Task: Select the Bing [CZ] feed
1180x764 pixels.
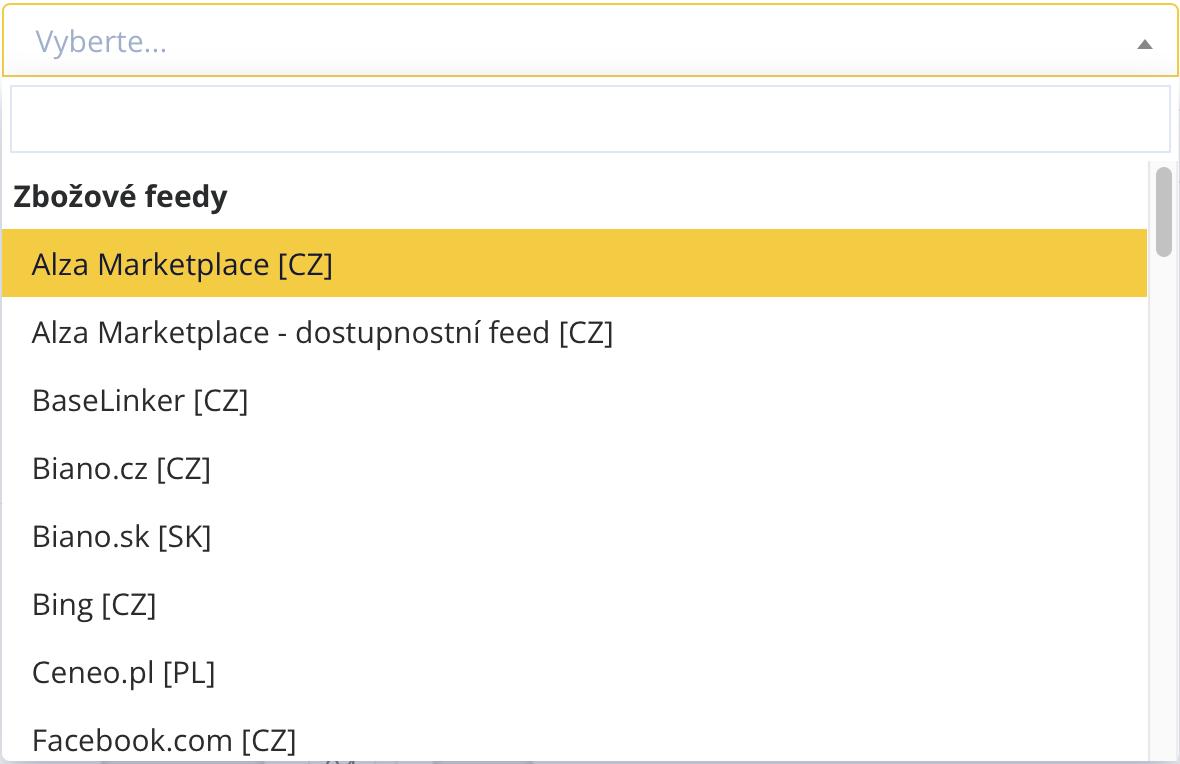Action: click(94, 604)
